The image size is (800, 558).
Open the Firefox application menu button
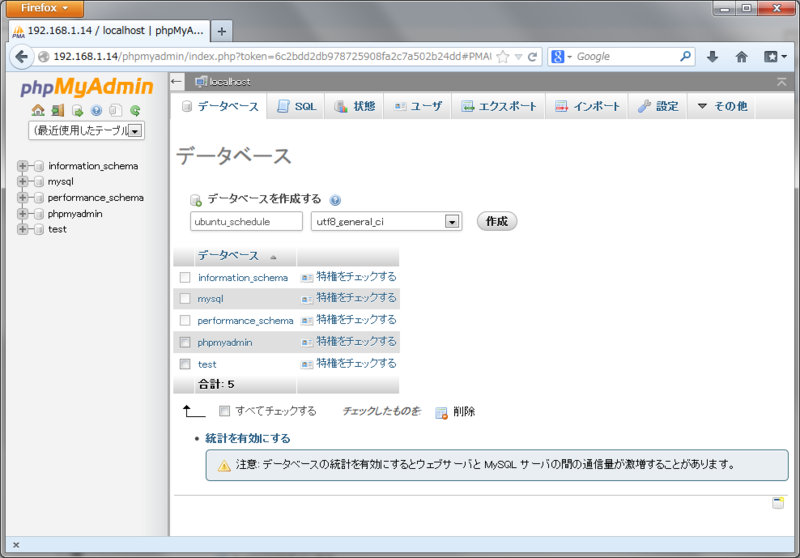(45, 8)
